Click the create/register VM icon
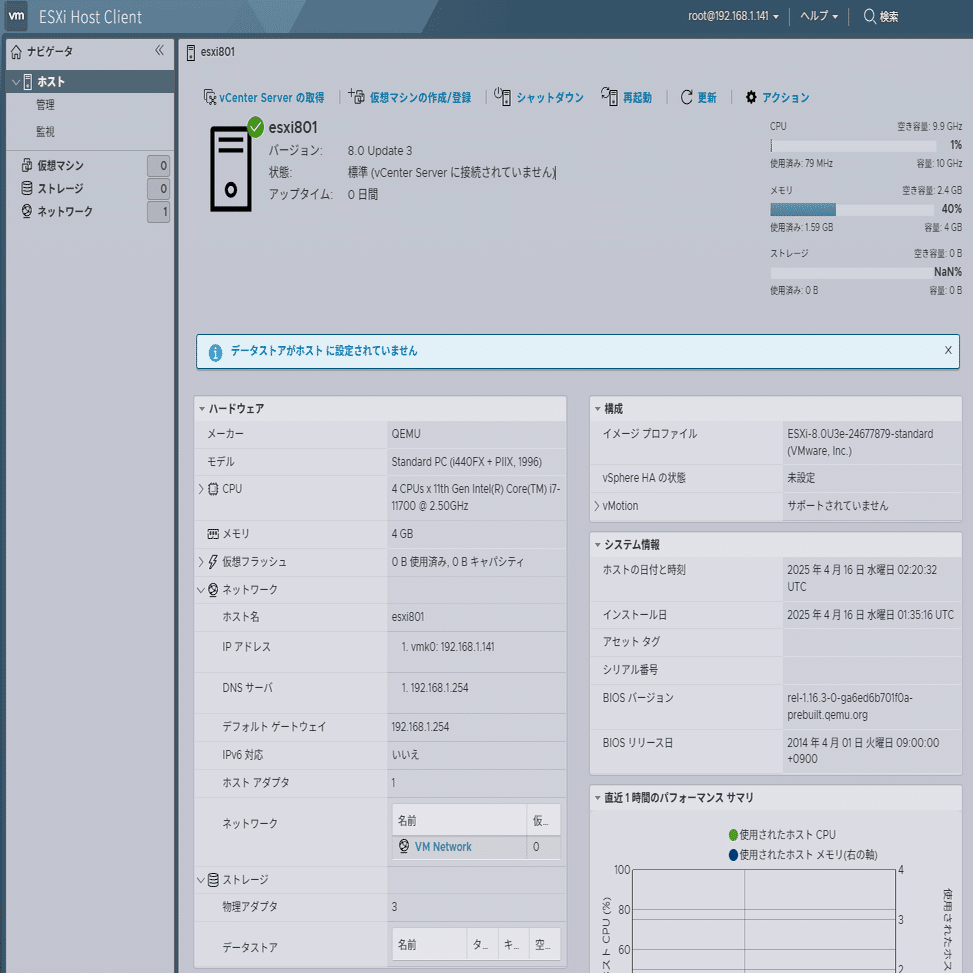 pyautogui.click(x=356, y=96)
